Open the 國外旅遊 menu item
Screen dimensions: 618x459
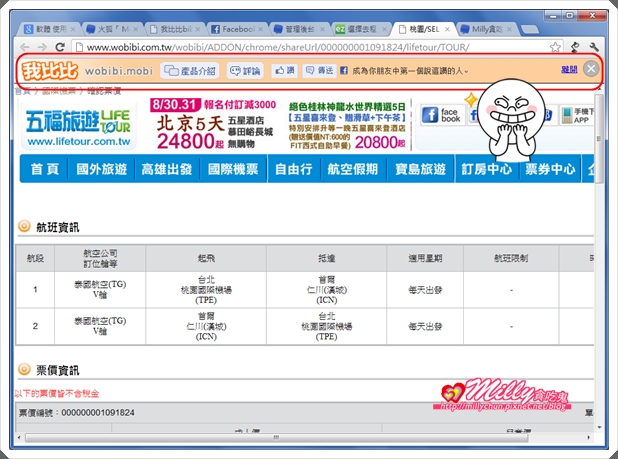coord(102,169)
